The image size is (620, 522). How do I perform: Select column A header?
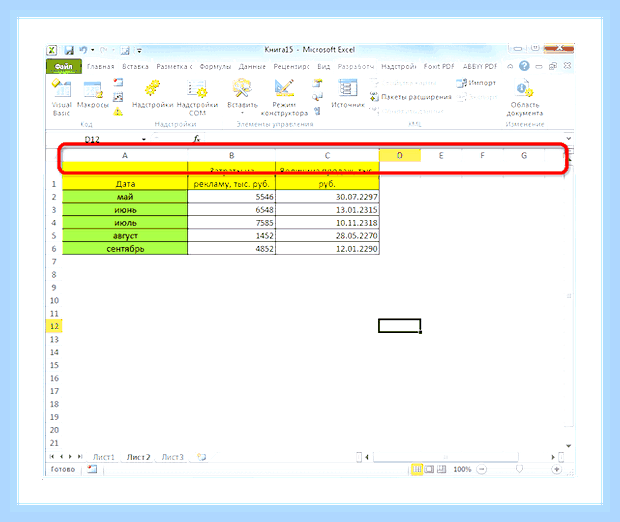(x=125, y=155)
